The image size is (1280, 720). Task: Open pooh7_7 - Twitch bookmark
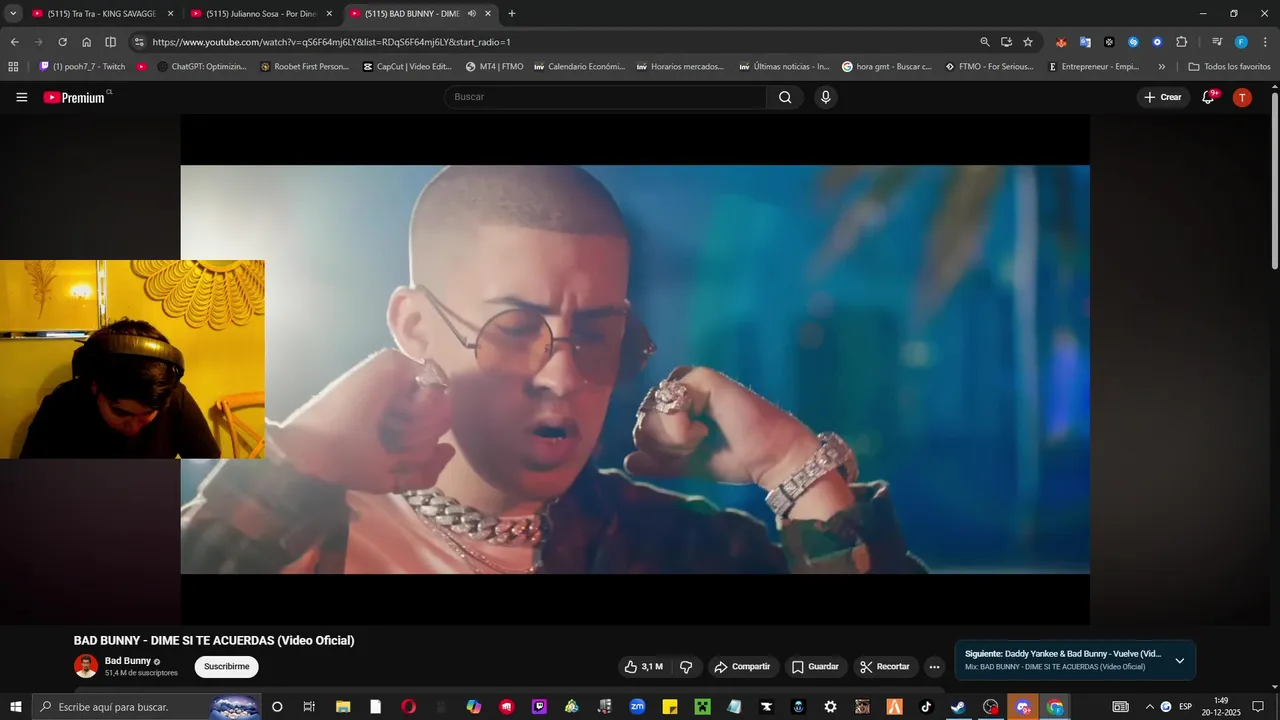pyautogui.click(x=82, y=67)
